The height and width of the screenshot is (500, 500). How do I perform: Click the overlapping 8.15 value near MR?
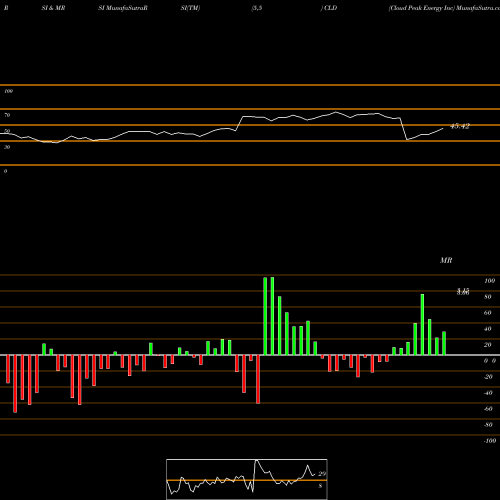463,292
